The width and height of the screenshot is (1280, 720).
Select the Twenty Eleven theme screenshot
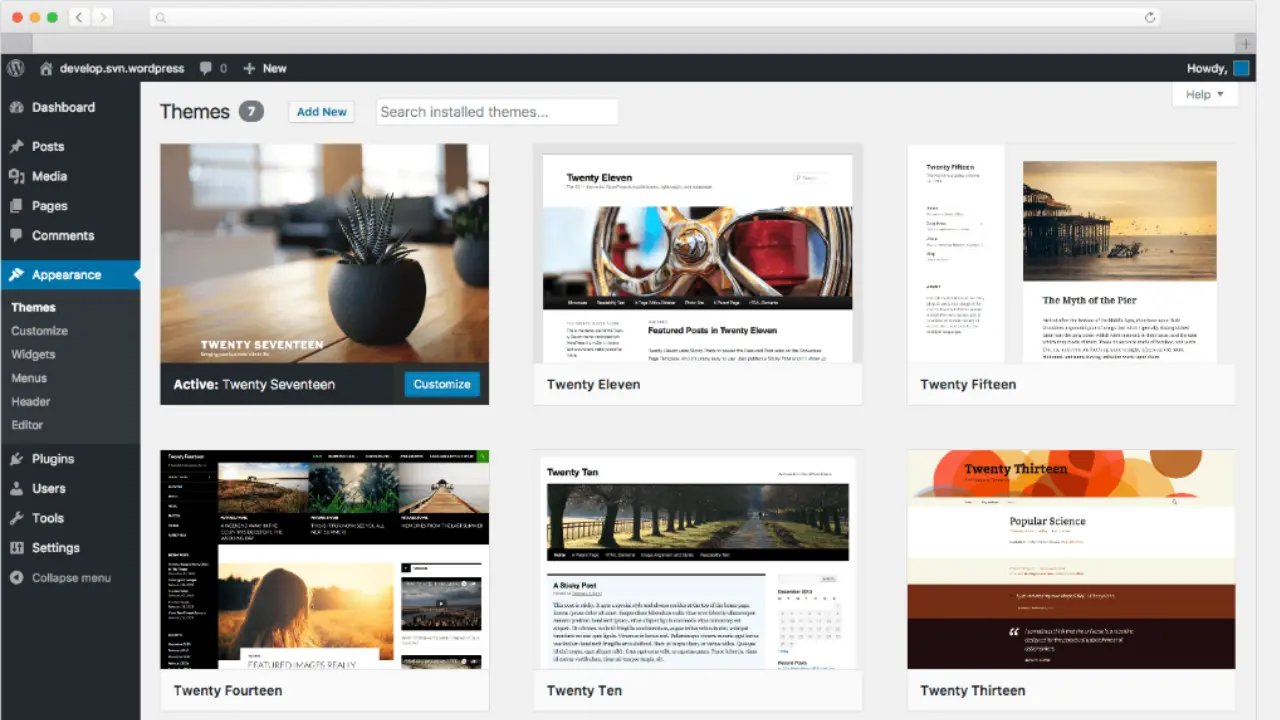click(x=698, y=253)
